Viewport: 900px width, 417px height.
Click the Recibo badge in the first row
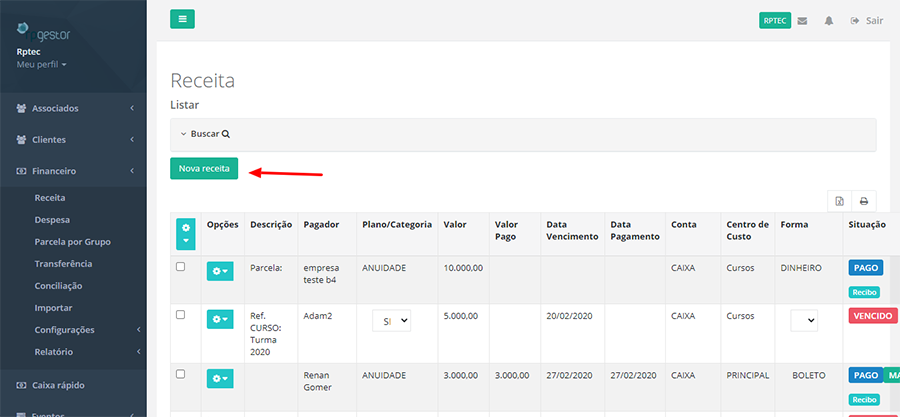pyautogui.click(x=864, y=292)
